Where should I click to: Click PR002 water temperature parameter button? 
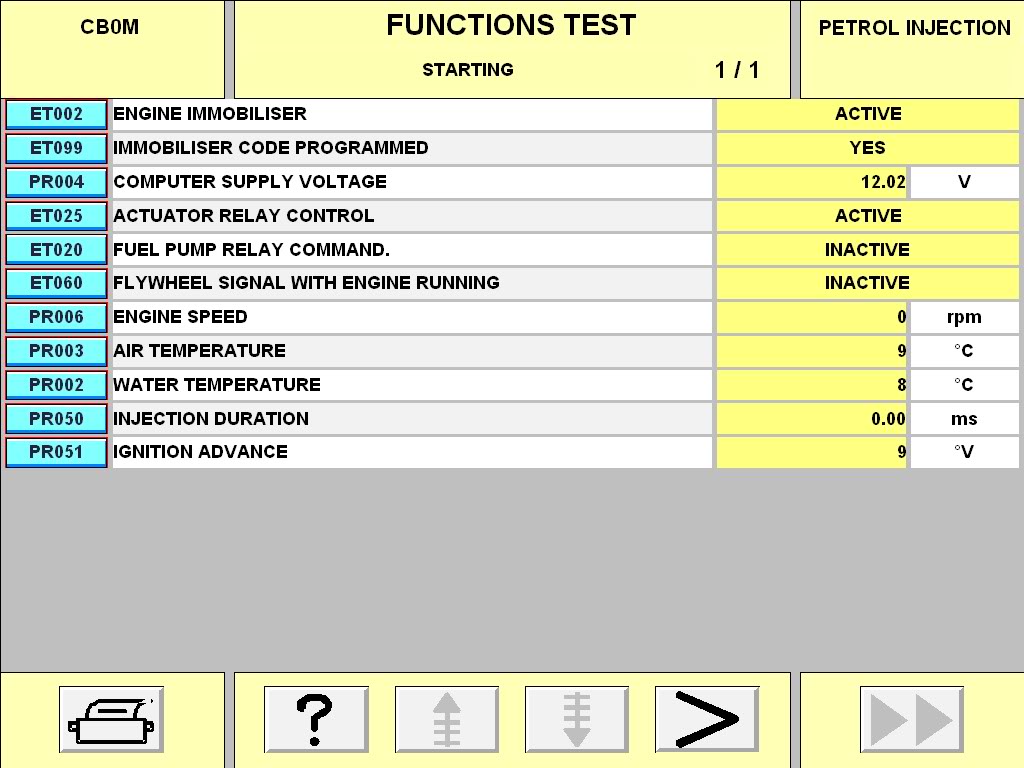coord(56,385)
